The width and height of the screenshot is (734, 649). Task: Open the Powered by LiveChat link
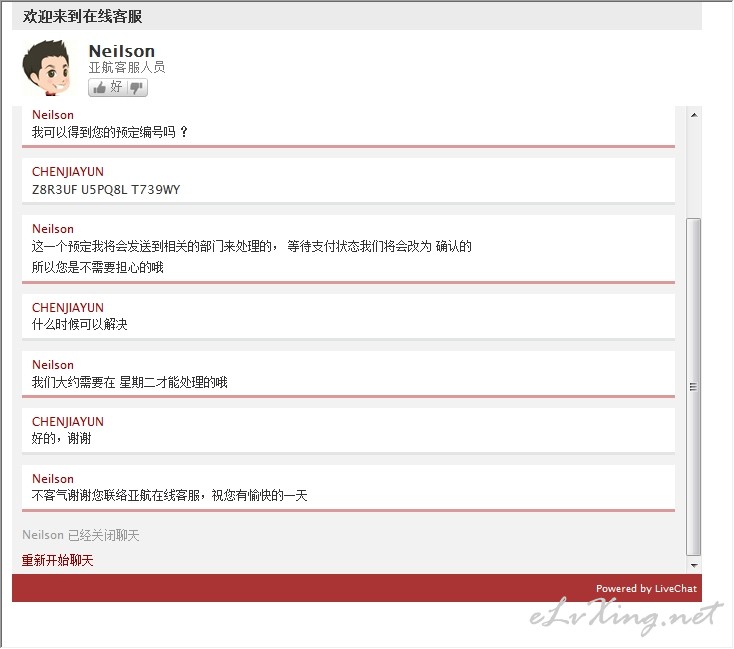[x=646, y=589]
